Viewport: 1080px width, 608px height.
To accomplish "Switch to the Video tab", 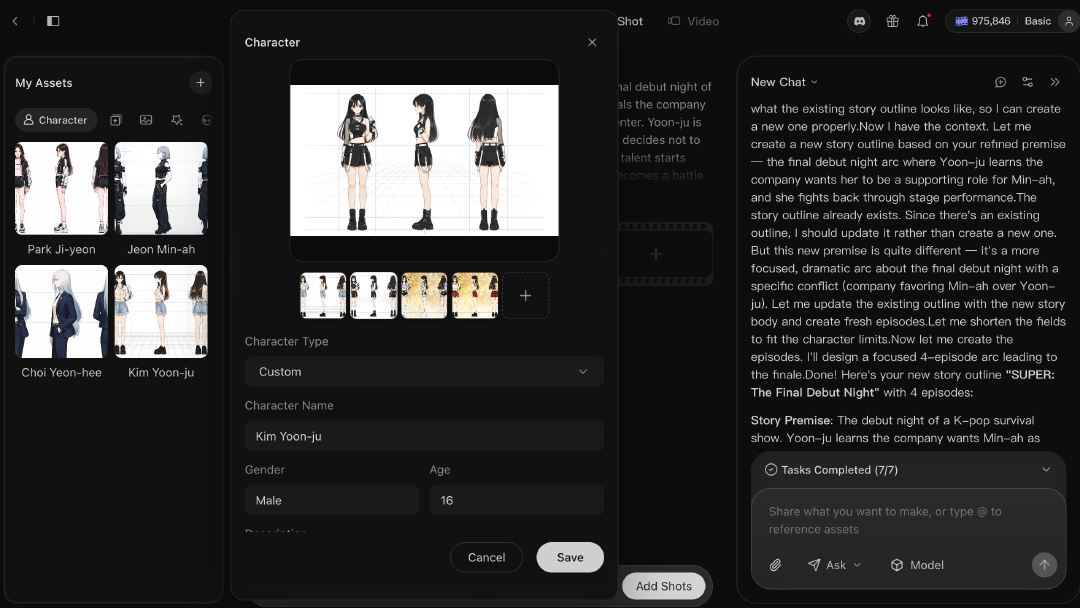I will tap(694, 21).
